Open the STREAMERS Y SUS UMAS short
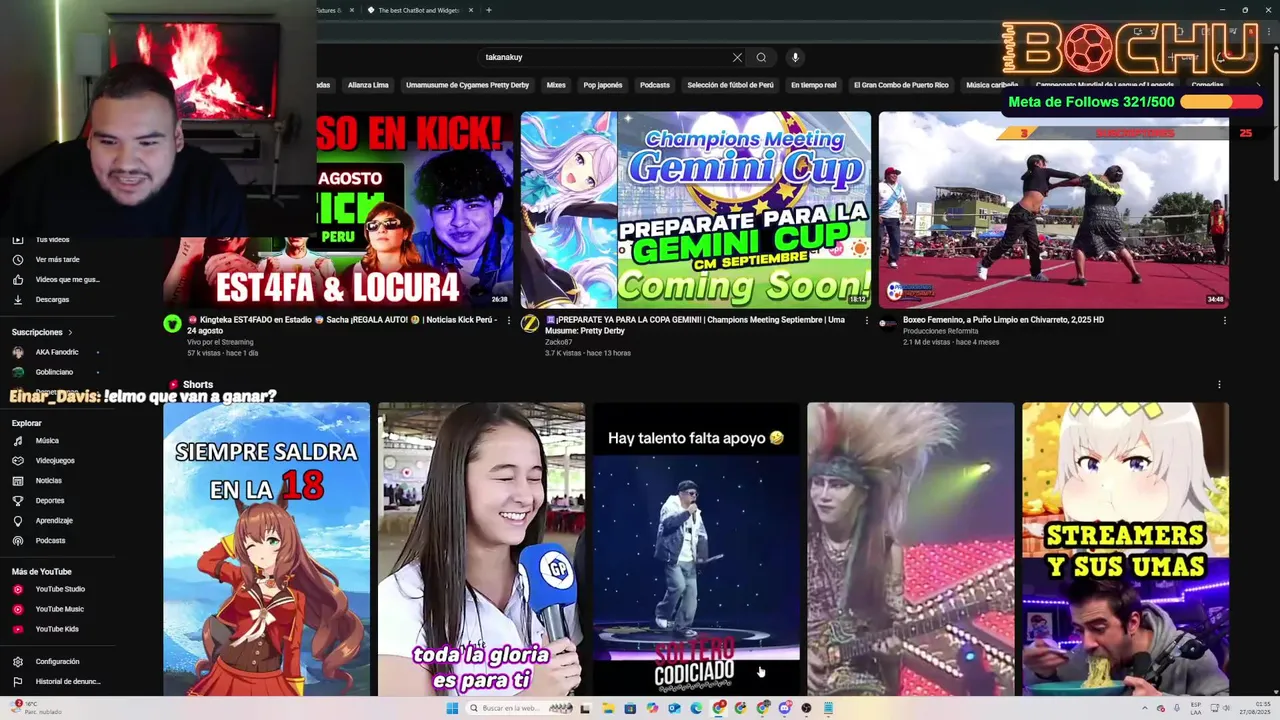The image size is (1280, 720). 1125,548
